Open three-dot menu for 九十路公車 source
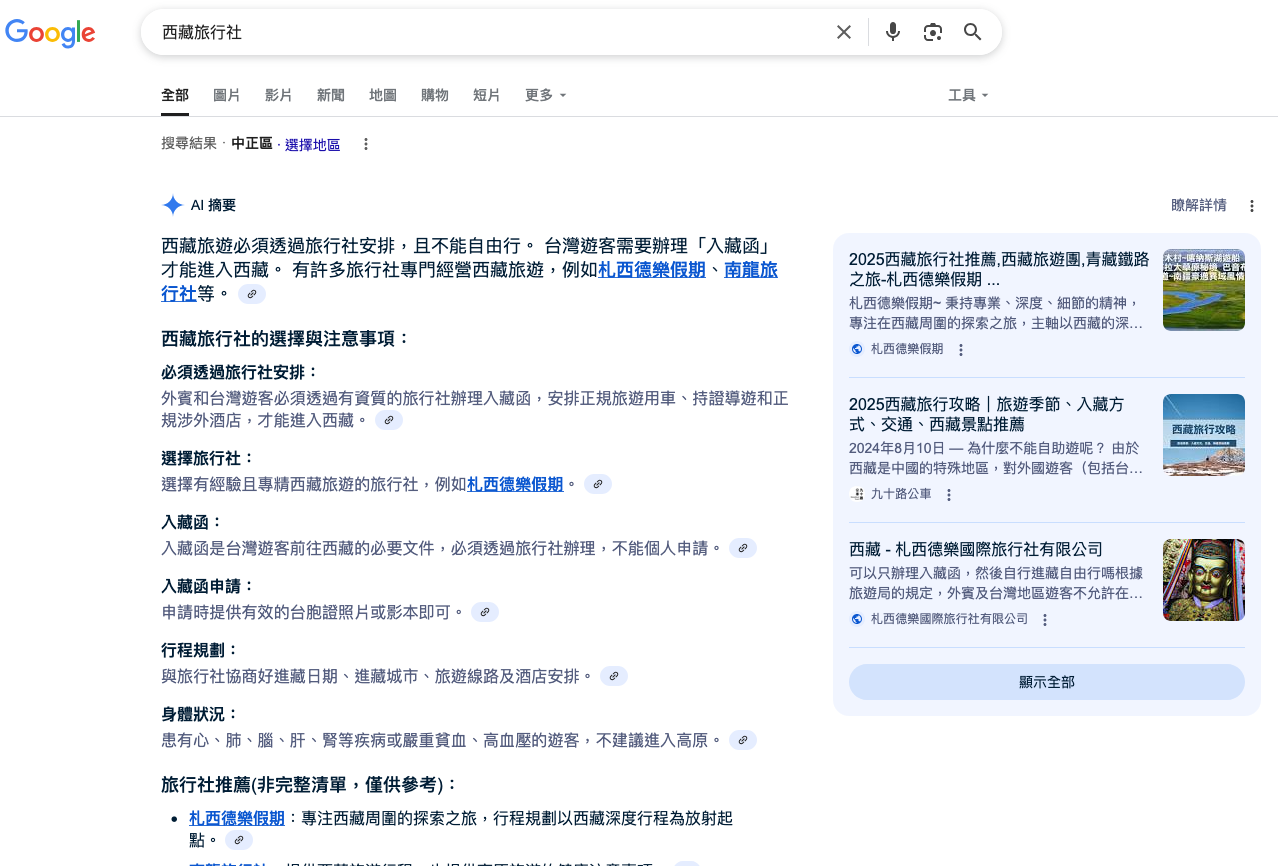This screenshot has width=1278, height=866. click(x=949, y=495)
